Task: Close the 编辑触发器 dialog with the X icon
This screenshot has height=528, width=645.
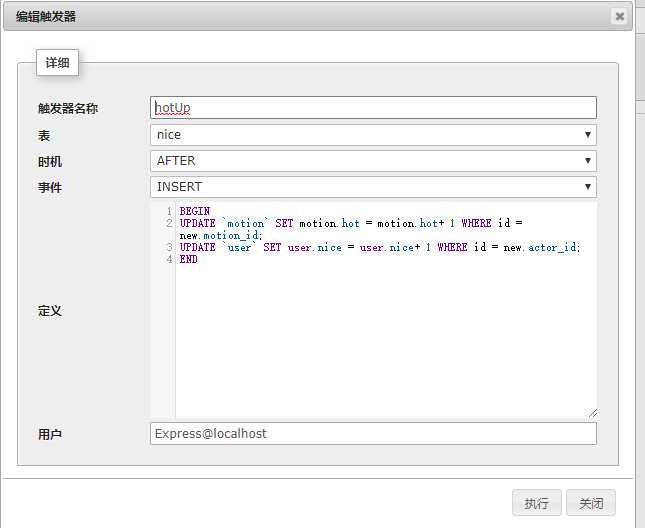Action: pyautogui.click(x=619, y=16)
